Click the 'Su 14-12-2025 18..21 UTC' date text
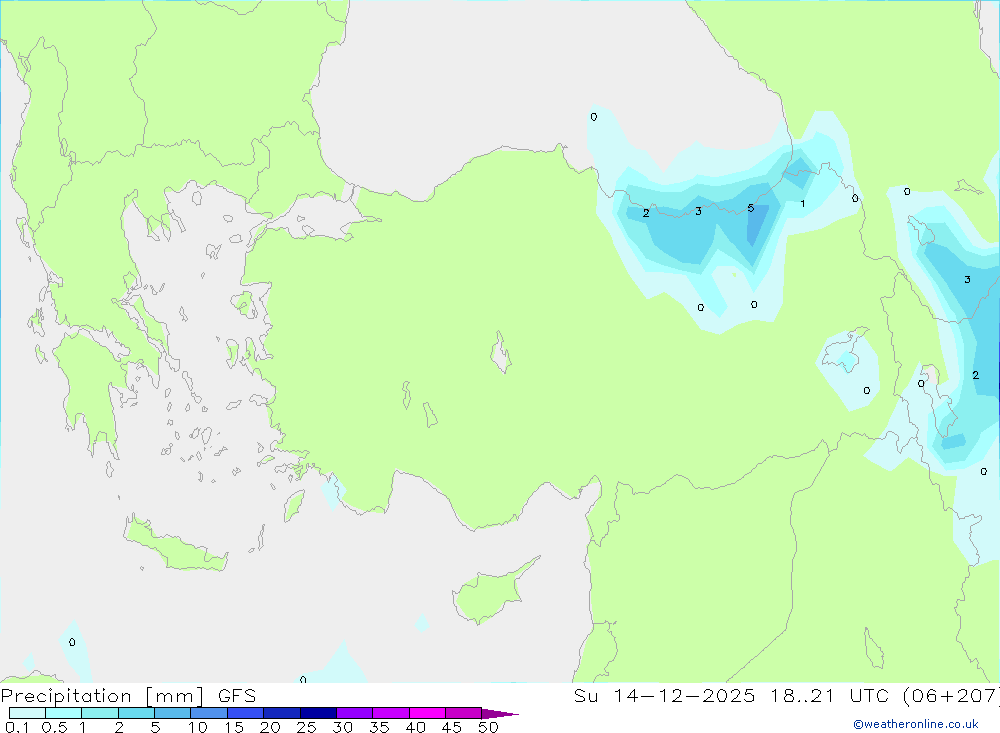The image size is (1000, 733). click(732, 695)
